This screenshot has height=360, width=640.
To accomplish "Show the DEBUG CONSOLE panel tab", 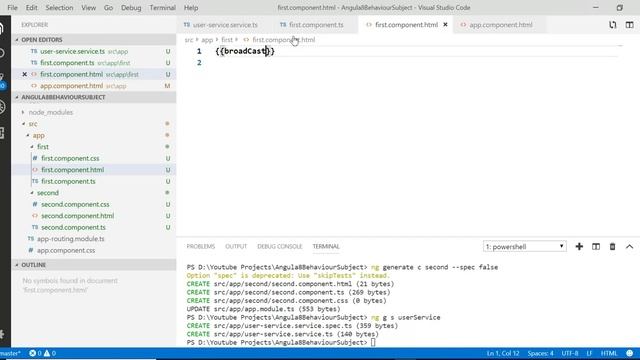I will point(280,247).
